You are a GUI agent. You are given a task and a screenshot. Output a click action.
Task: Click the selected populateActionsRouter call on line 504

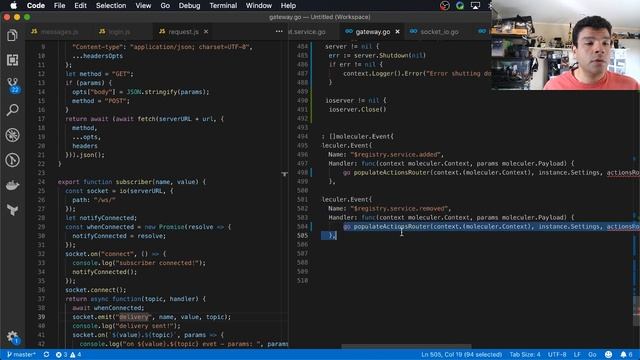(491, 227)
